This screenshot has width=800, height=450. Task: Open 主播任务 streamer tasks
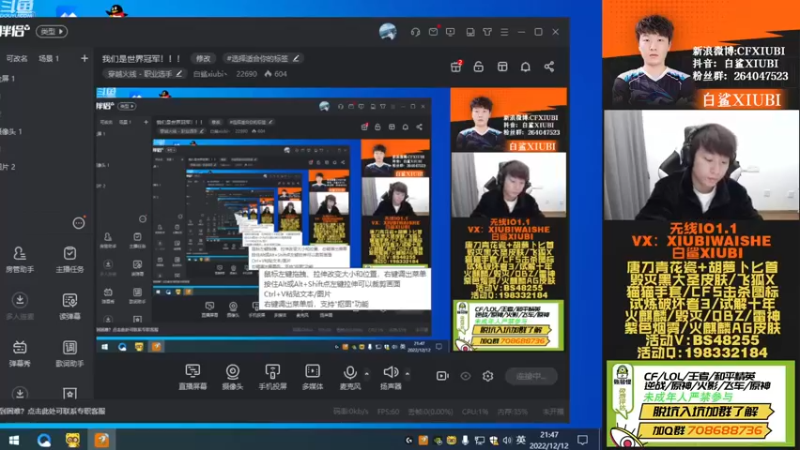coord(70,259)
